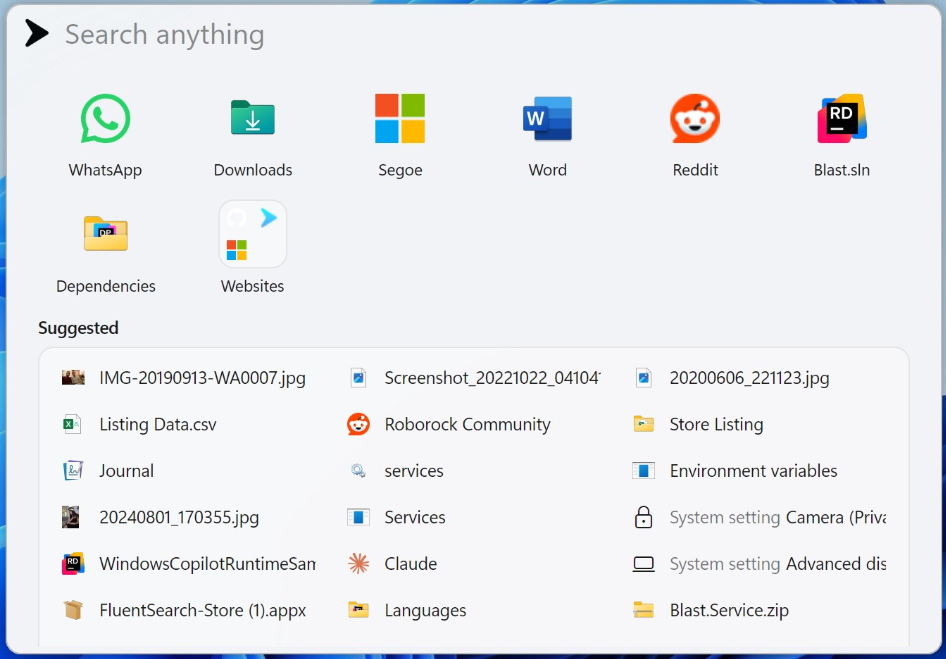Open the WhatsApp pinned app icon
The height and width of the screenshot is (659, 946).
point(106,118)
